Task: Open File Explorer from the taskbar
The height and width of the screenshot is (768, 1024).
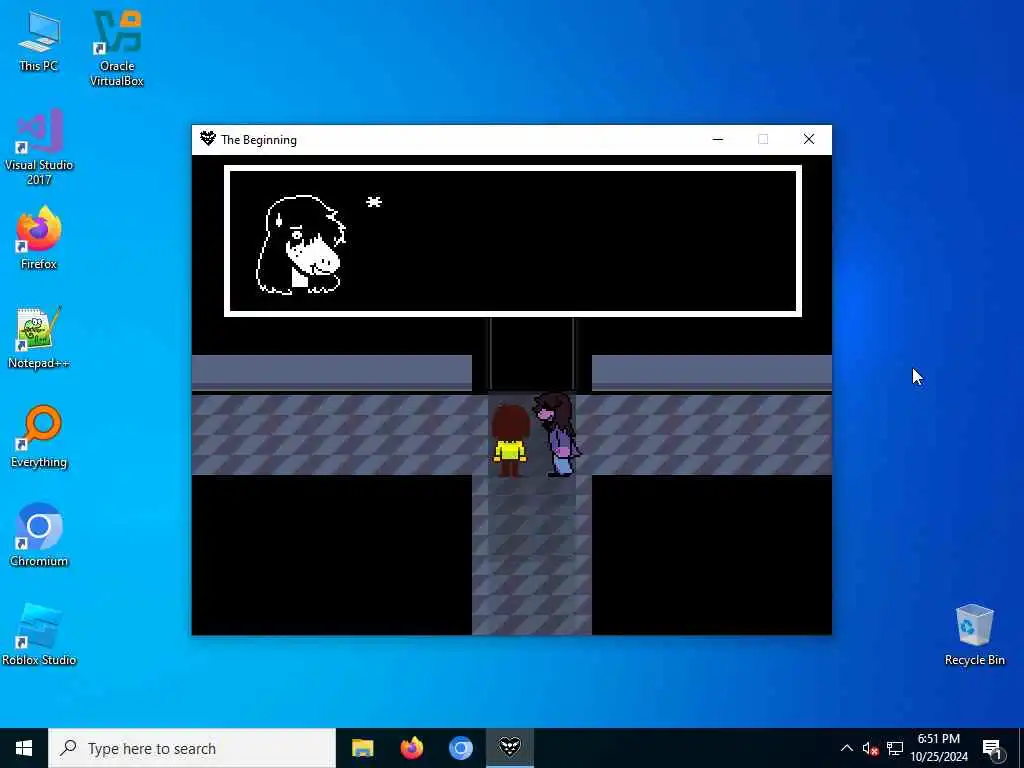Action: 362,748
